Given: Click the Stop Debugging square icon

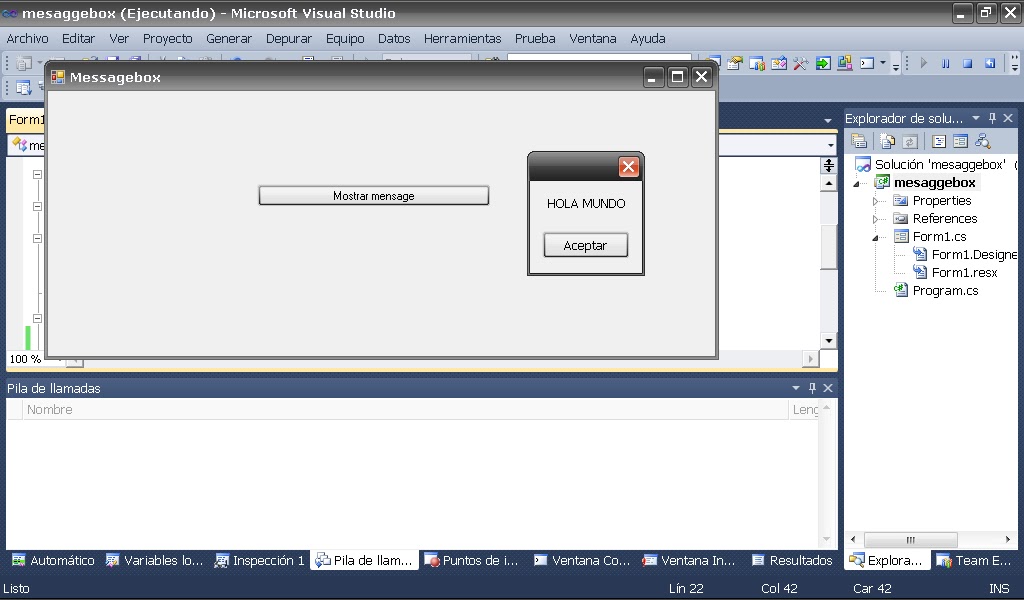Looking at the screenshot, I should coord(966,63).
